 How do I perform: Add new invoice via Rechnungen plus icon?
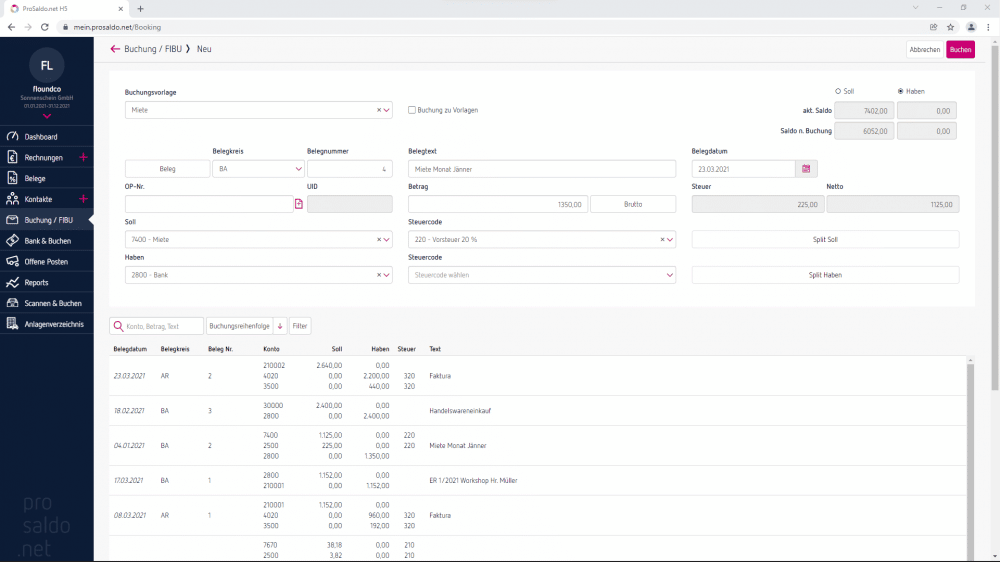pyautogui.click(x=83, y=158)
